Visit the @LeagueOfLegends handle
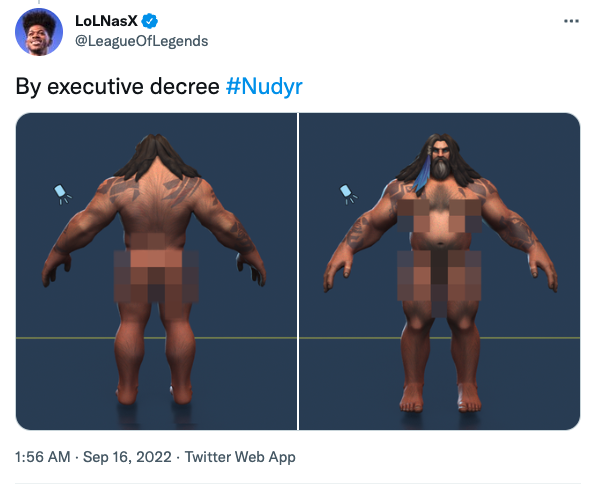Image resolution: width=596 pixels, height=484 pixels. pyautogui.click(x=142, y=41)
